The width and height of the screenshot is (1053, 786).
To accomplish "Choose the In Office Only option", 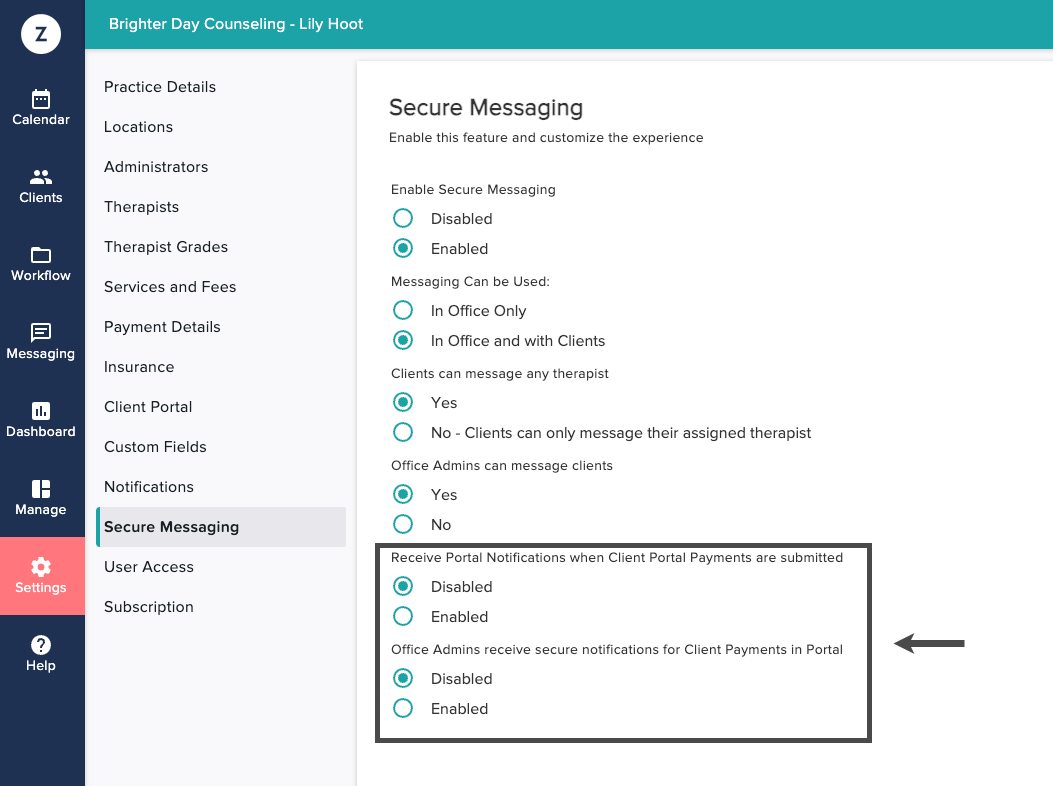I will [x=403, y=311].
